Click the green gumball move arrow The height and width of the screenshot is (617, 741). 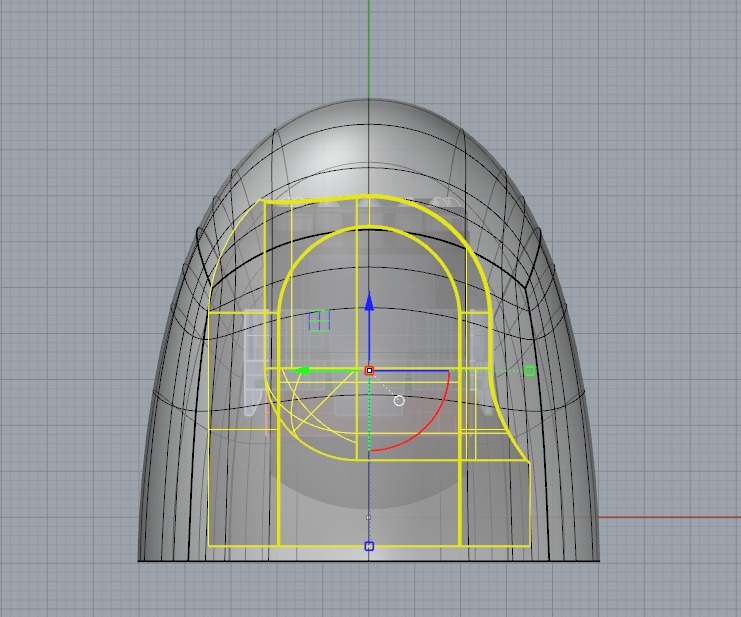click(x=305, y=371)
